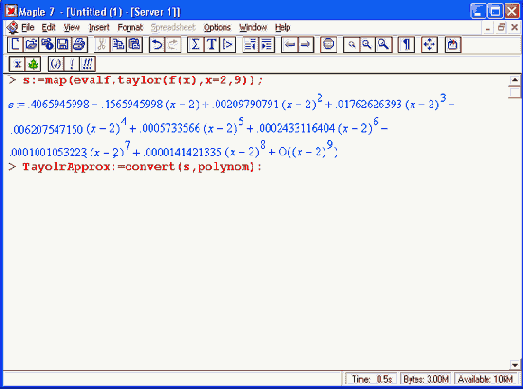Click into the TayolrApprox input line
The image size is (523, 389).
142,166
